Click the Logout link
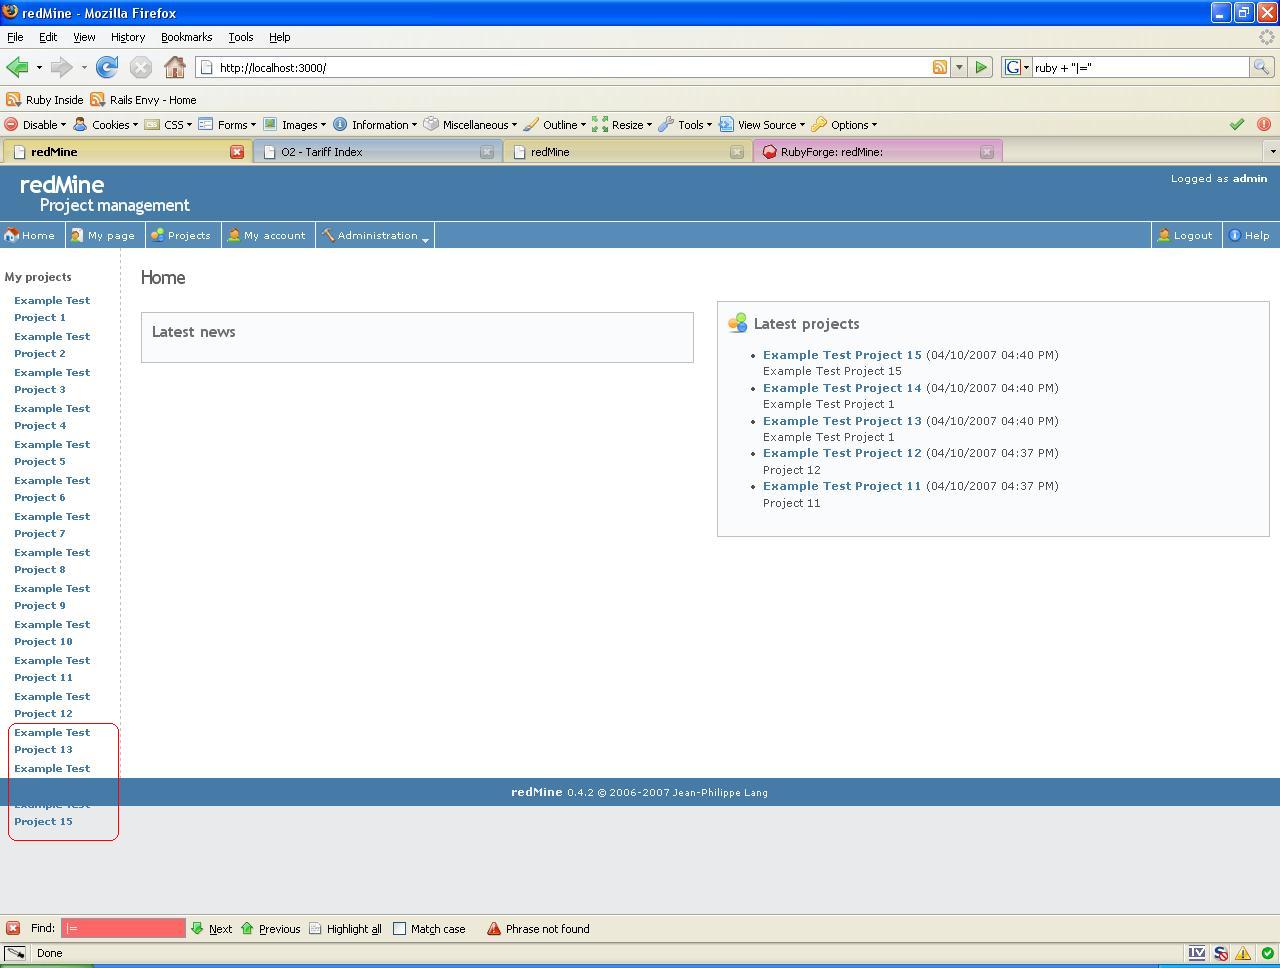 pos(1185,236)
